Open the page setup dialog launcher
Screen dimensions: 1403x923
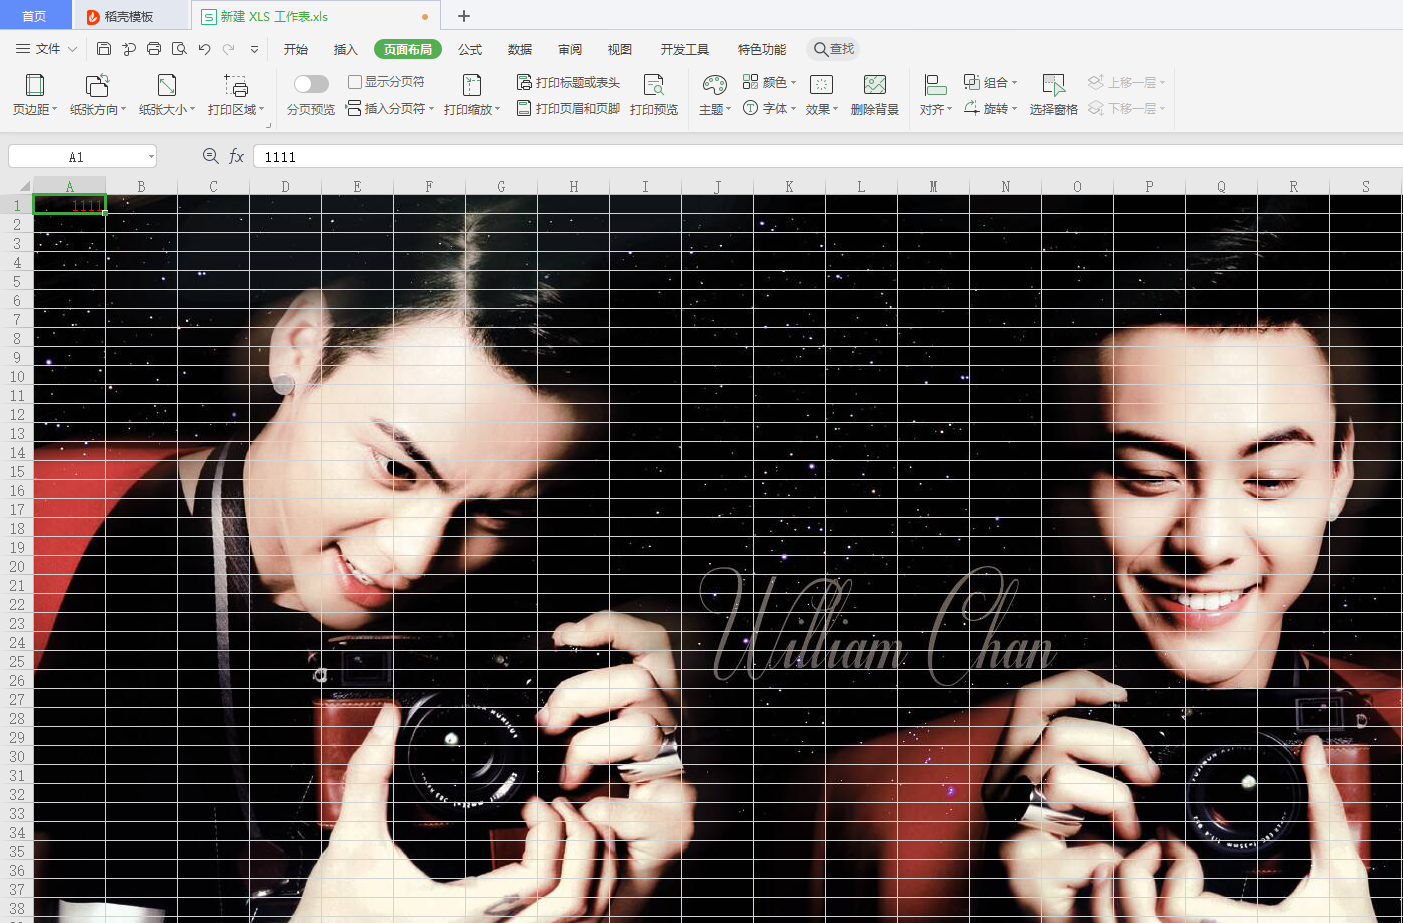pos(268,125)
